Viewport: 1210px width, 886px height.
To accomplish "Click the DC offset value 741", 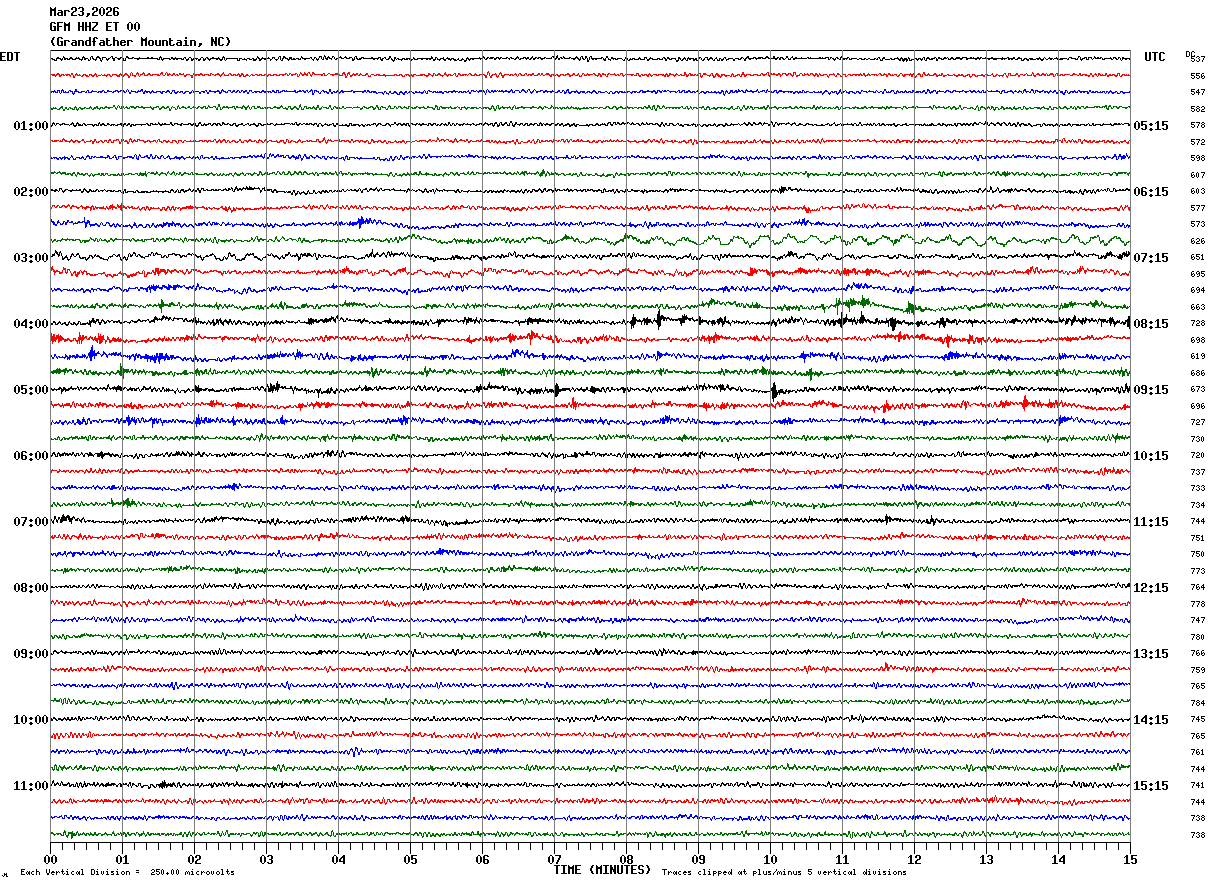I will pyautogui.click(x=1197, y=785).
